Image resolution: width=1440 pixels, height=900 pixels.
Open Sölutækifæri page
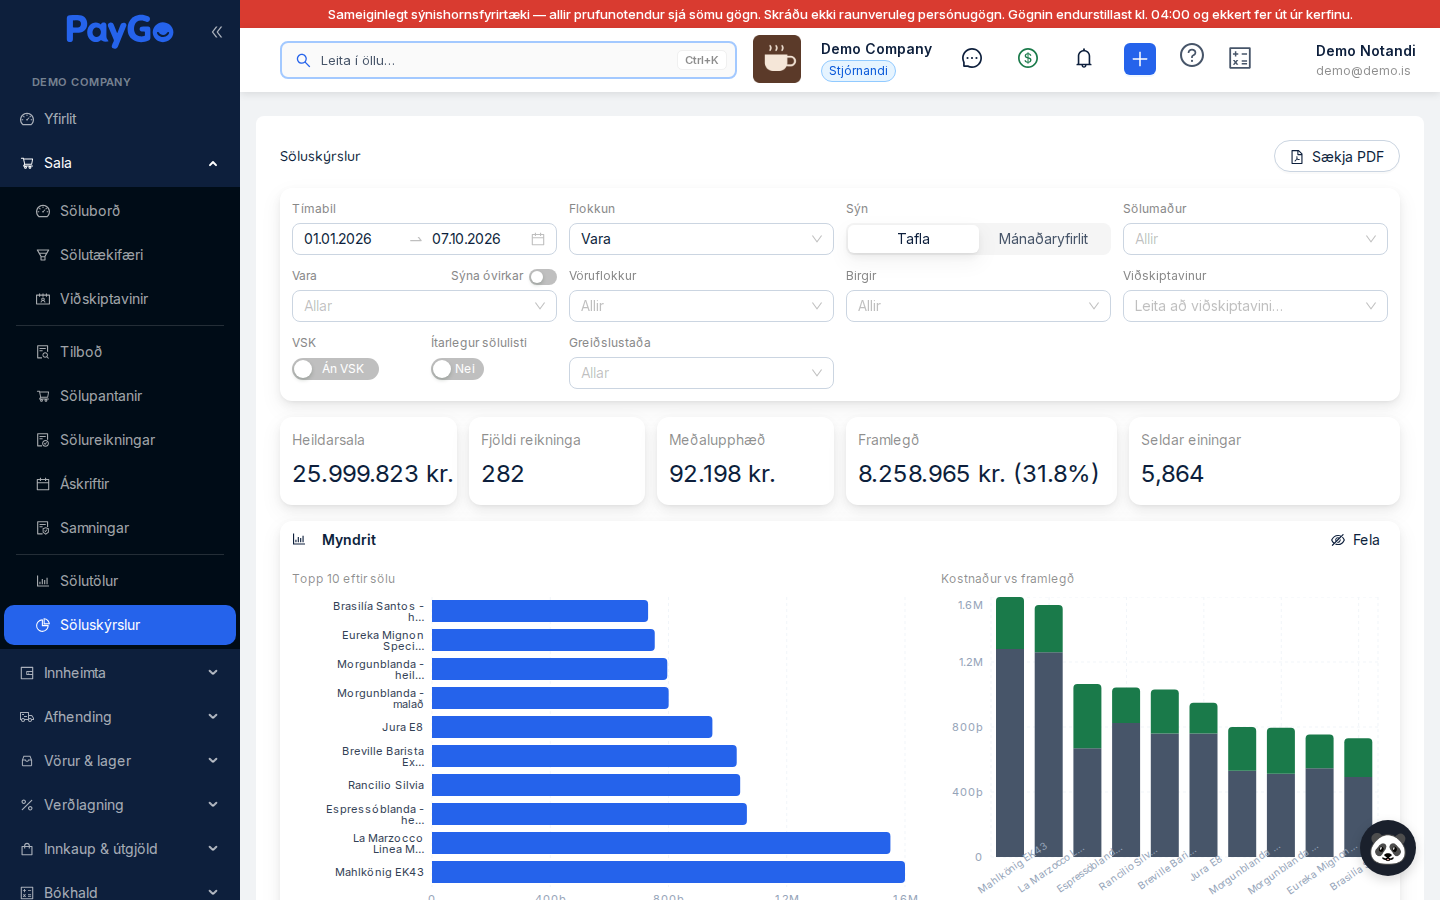click(x=120, y=255)
